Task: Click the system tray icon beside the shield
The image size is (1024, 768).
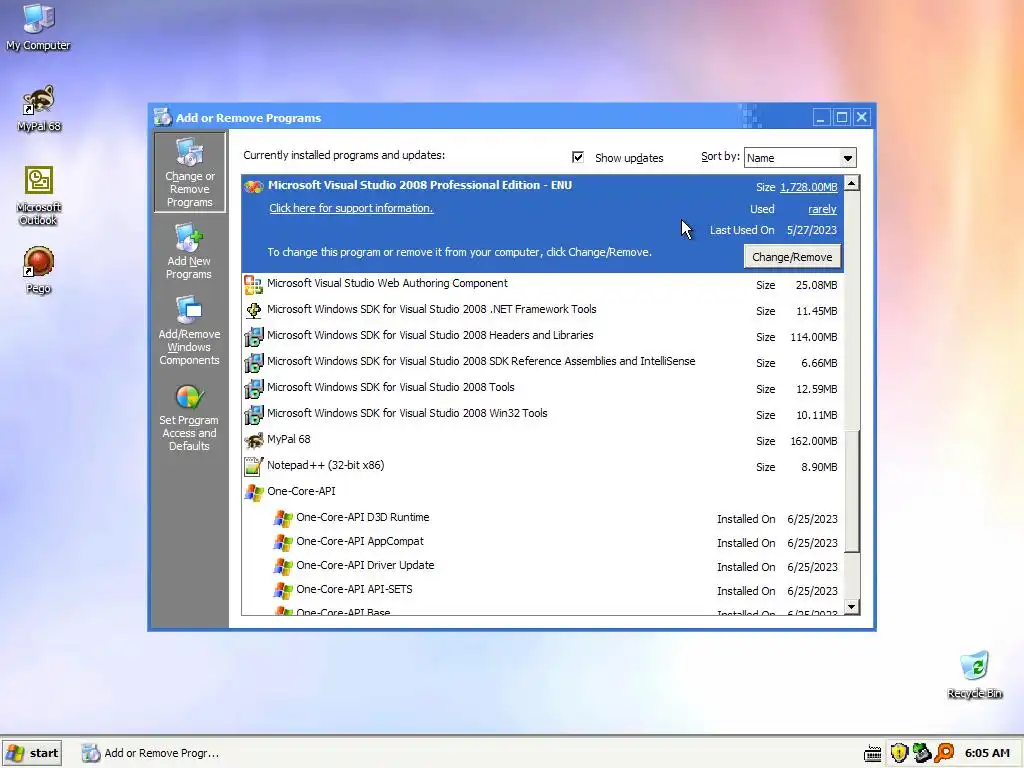Action: [x=921, y=753]
